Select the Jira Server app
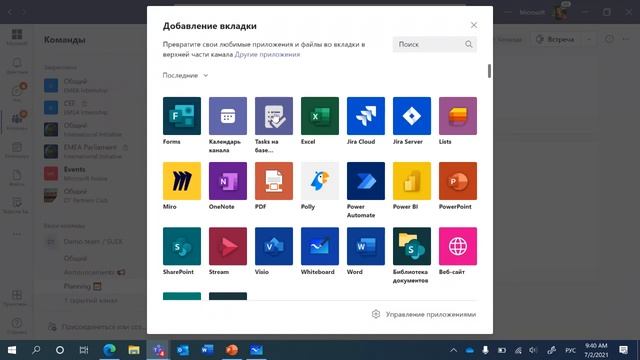Image resolution: width=640 pixels, height=360 pixels. [x=412, y=116]
